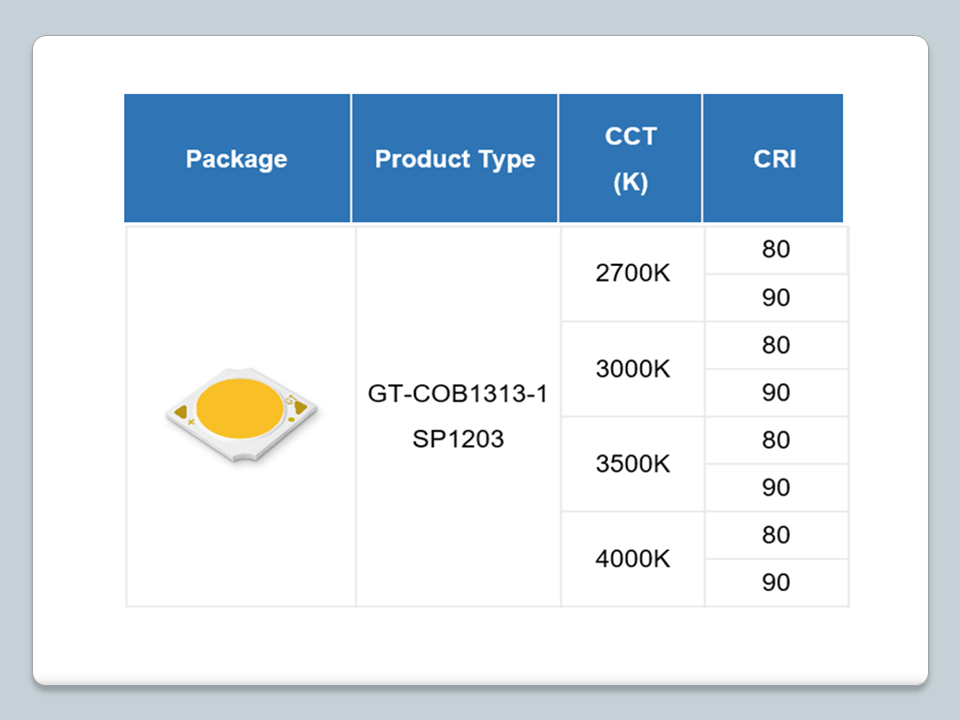The image size is (960, 720).
Task: Click the CRI 90 cell for 3500K
Action: point(776,488)
